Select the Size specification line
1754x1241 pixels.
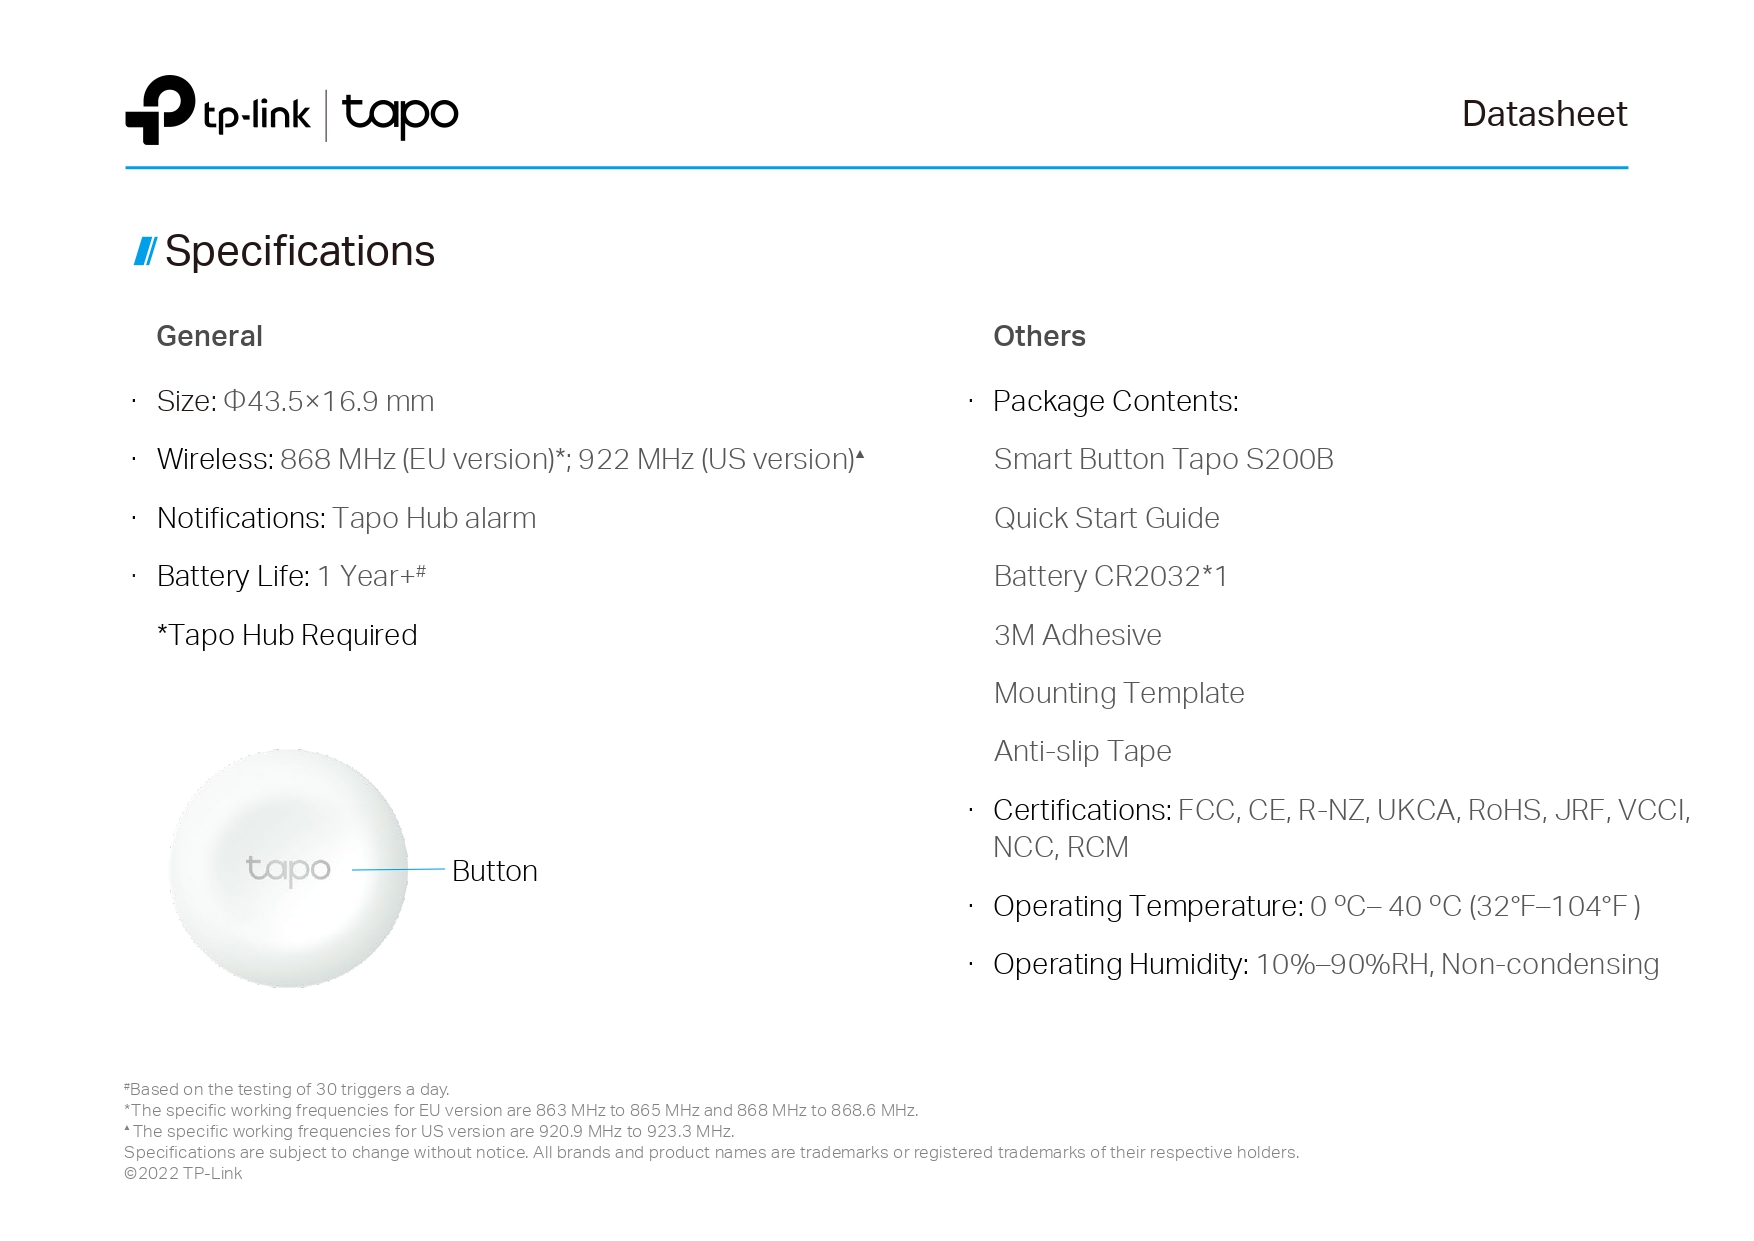pyautogui.click(x=295, y=401)
